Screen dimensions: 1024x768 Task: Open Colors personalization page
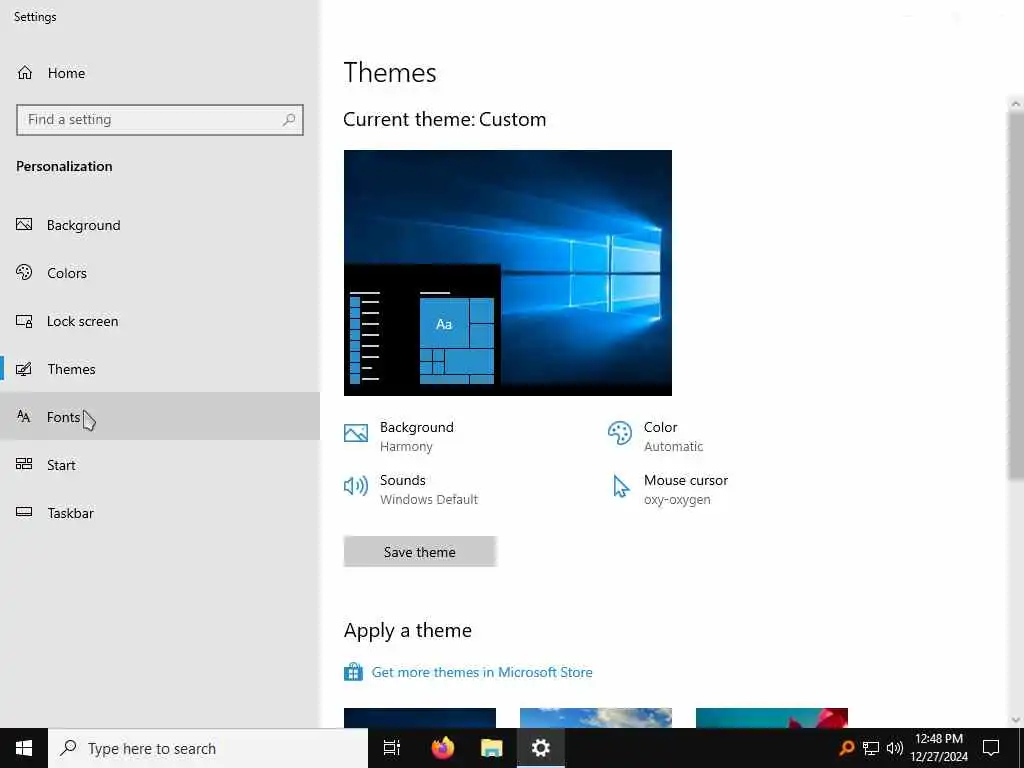pyautogui.click(x=160, y=273)
